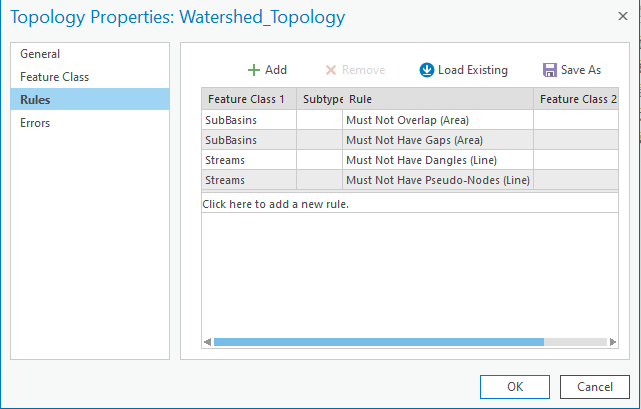Viewport: 641px width, 409px height.
Task: Select the Must Not Have Dangles rule
Action: pos(420,160)
